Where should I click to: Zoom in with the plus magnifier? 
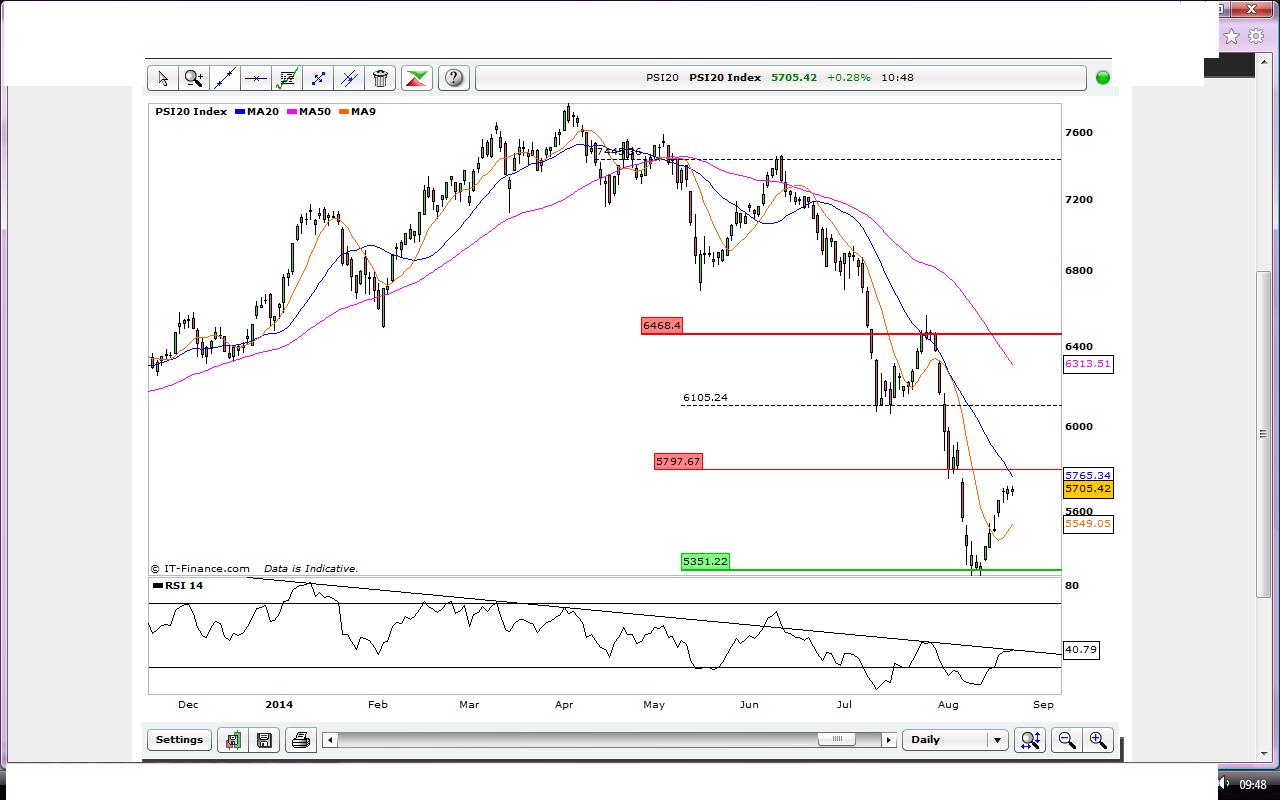click(x=1098, y=740)
